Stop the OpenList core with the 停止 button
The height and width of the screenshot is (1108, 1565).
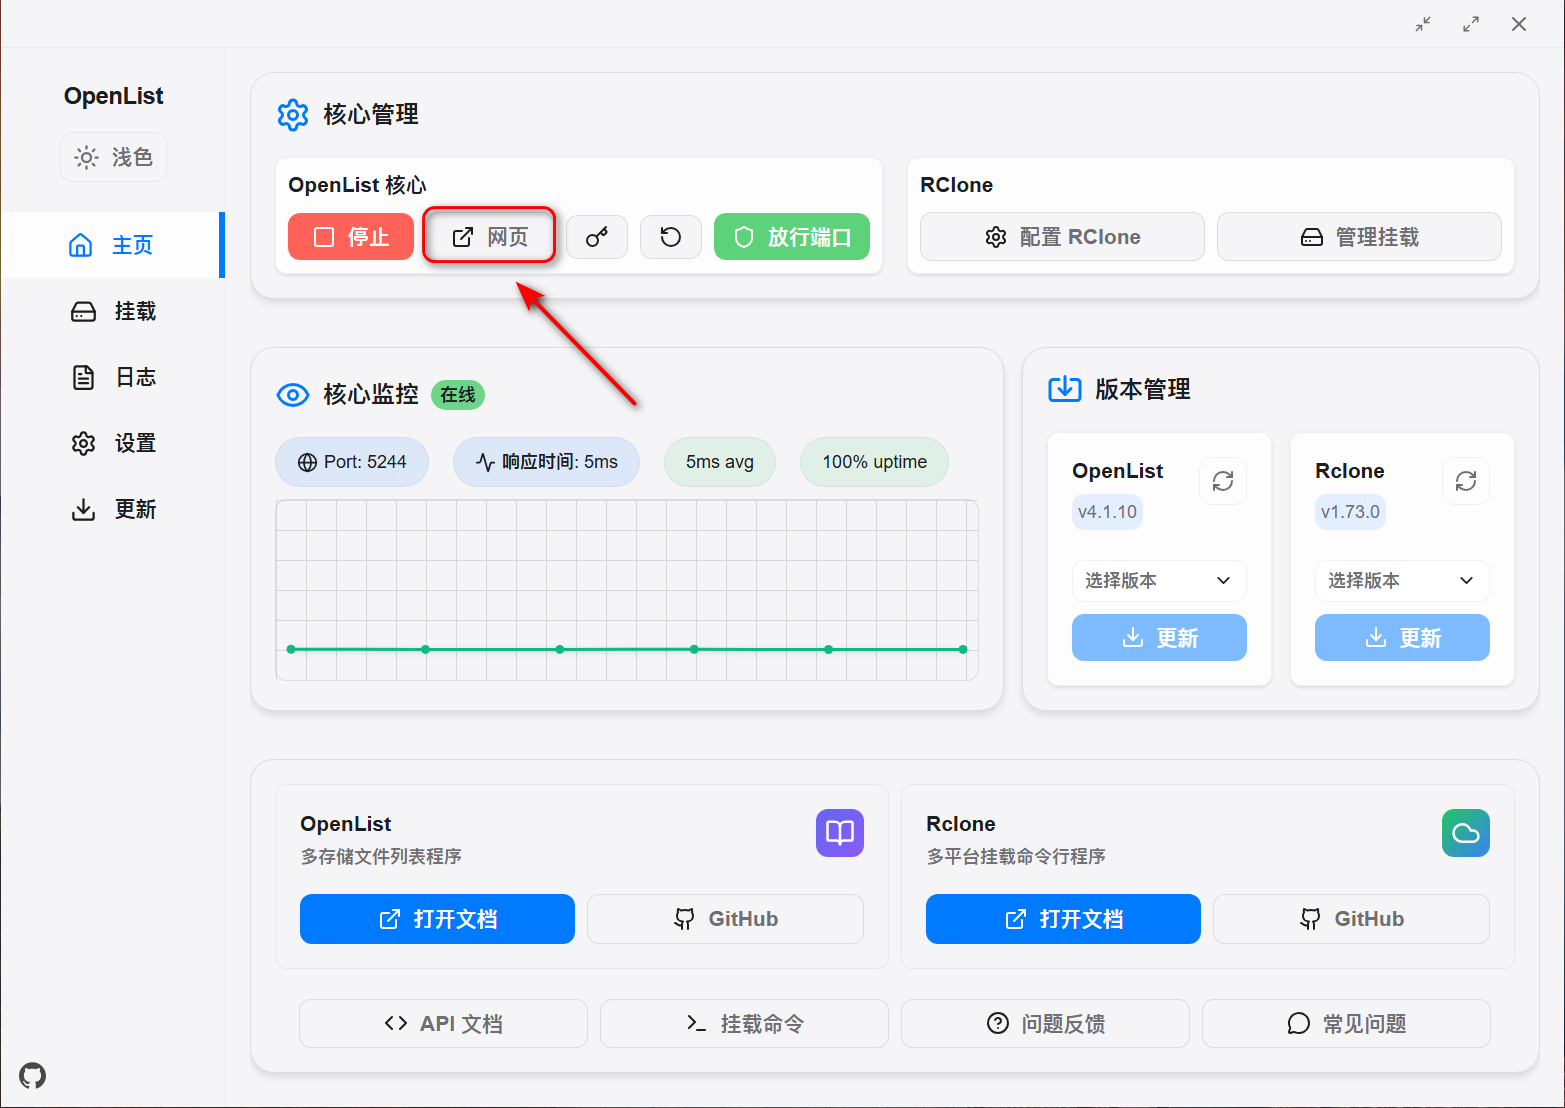(x=350, y=237)
